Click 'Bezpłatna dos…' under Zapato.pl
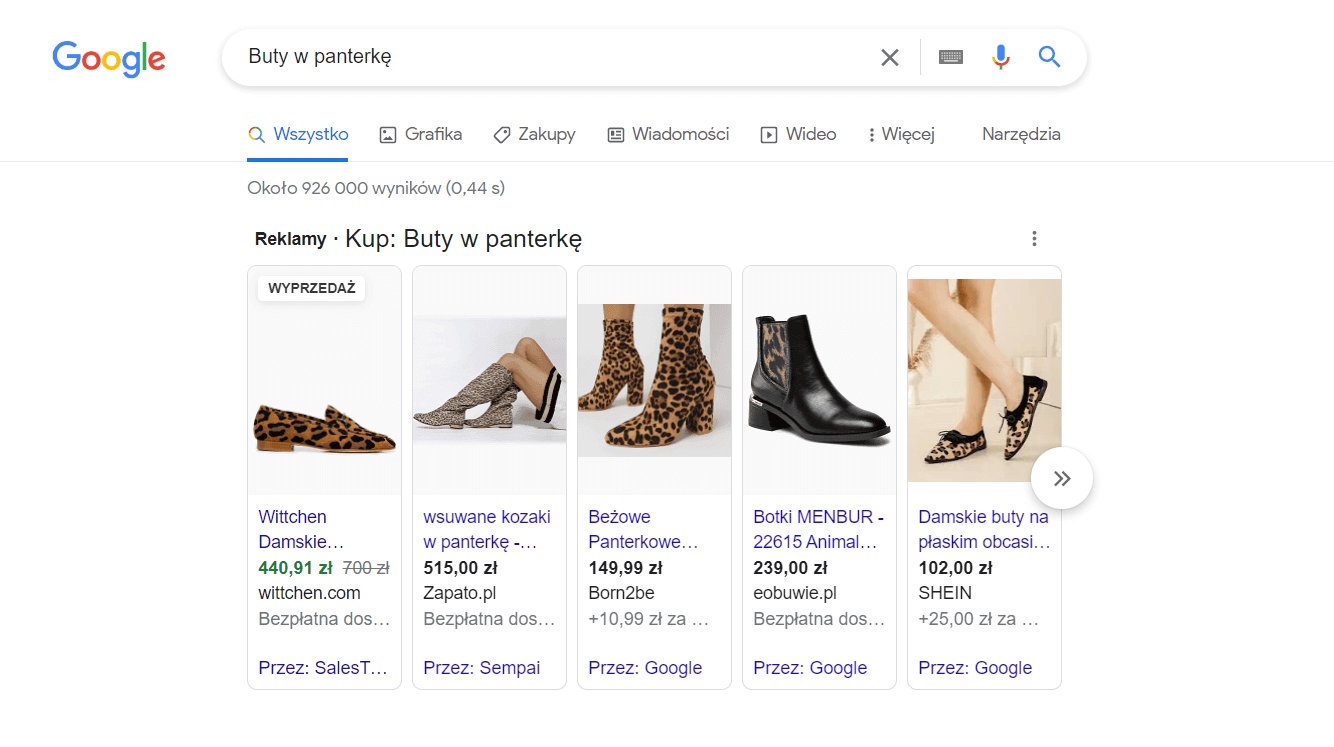 tap(489, 619)
